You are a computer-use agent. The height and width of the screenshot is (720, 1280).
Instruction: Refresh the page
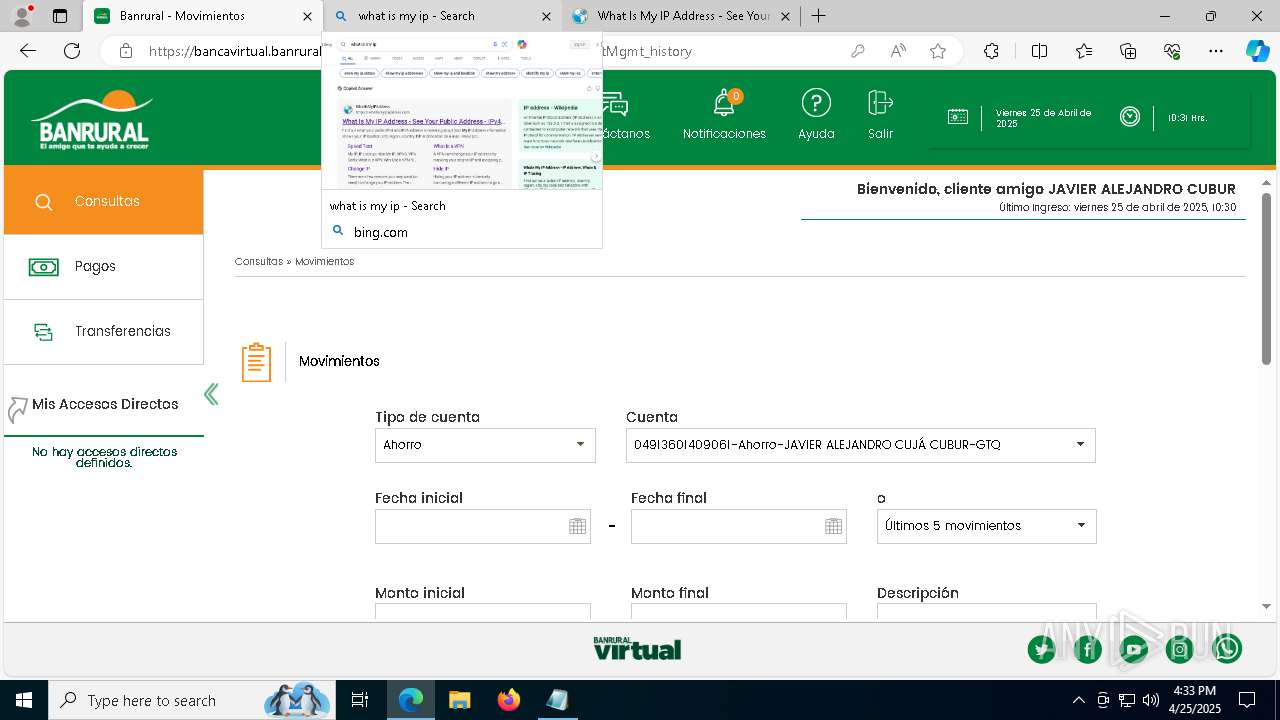[x=72, y=51]
